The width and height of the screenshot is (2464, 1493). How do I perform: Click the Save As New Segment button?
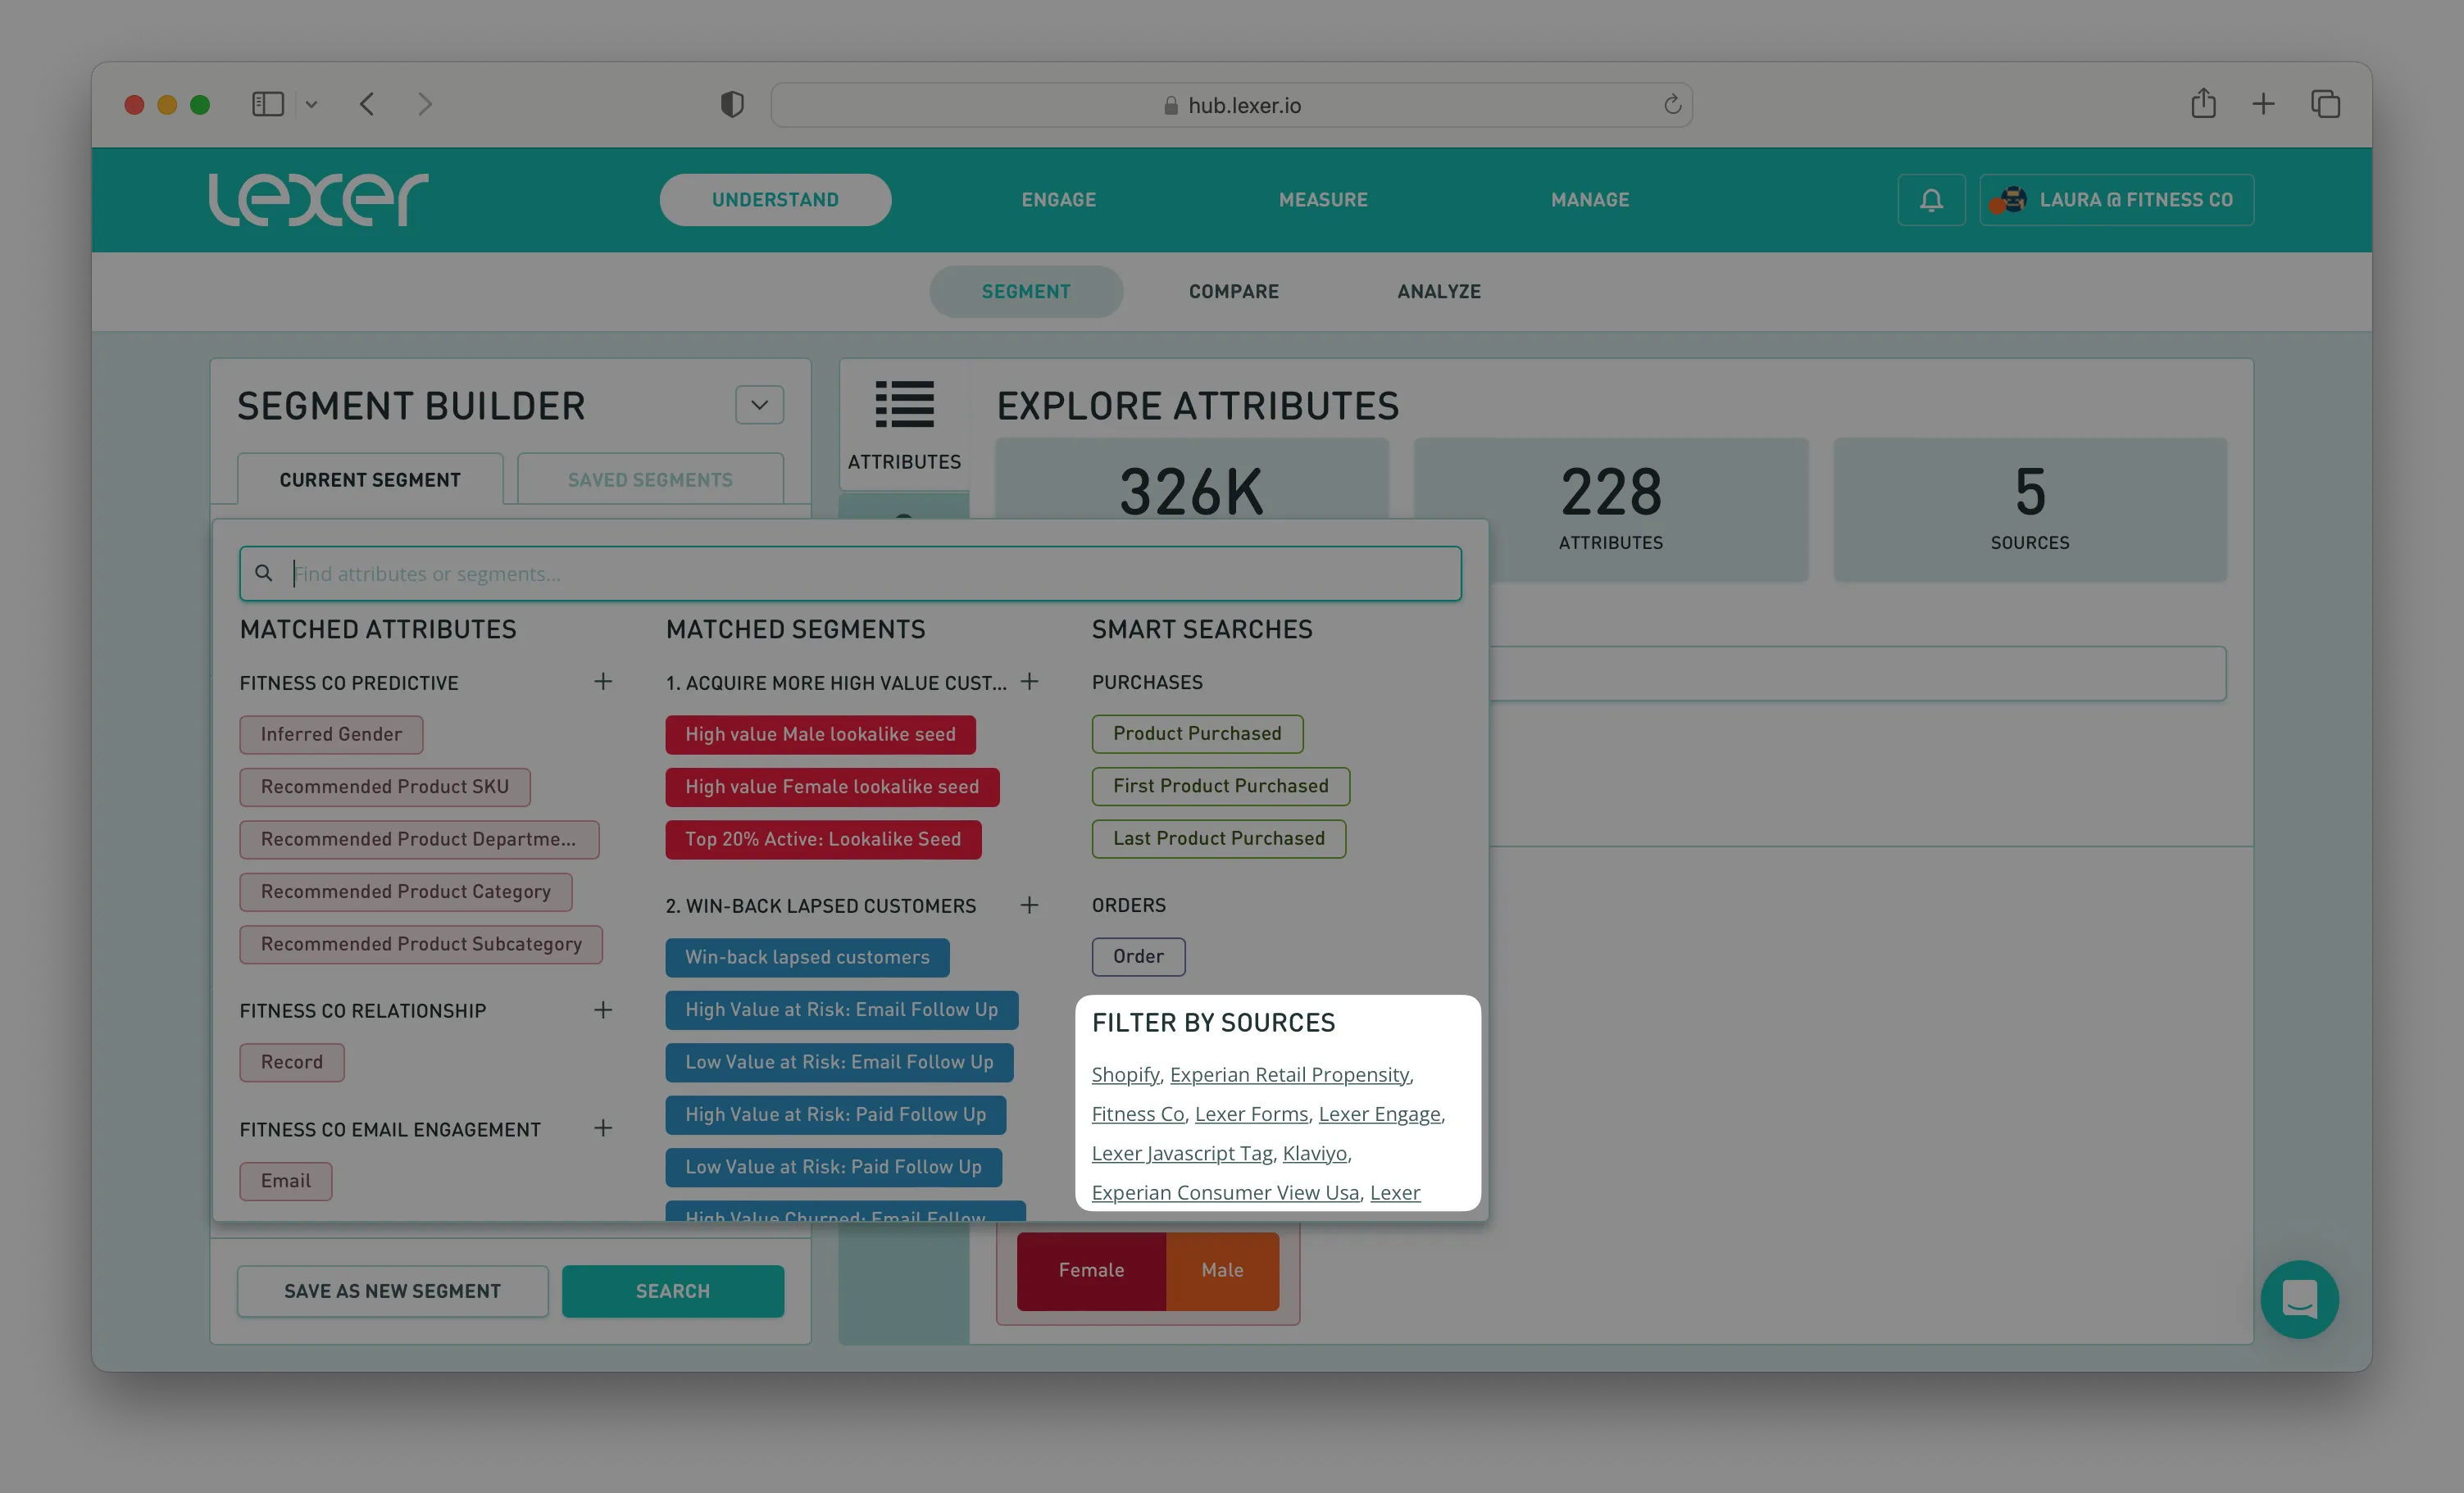[x=392, y=1291]
